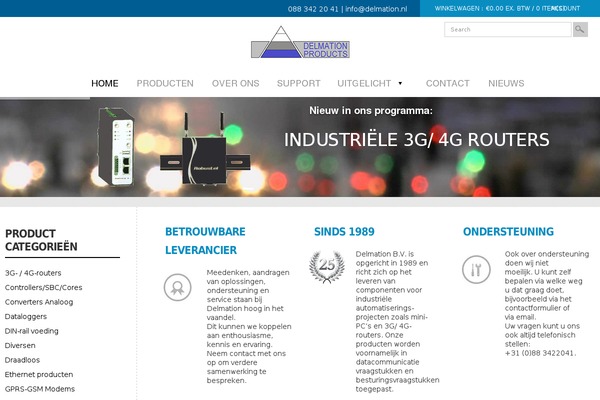Click the search magnifier button

pyautogui.click(x=580, y=29)
